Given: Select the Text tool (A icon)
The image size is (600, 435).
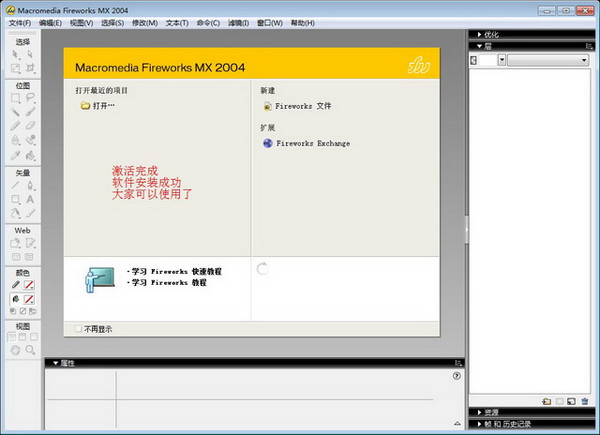Looking at the screenshot, I should click(31, 199).
